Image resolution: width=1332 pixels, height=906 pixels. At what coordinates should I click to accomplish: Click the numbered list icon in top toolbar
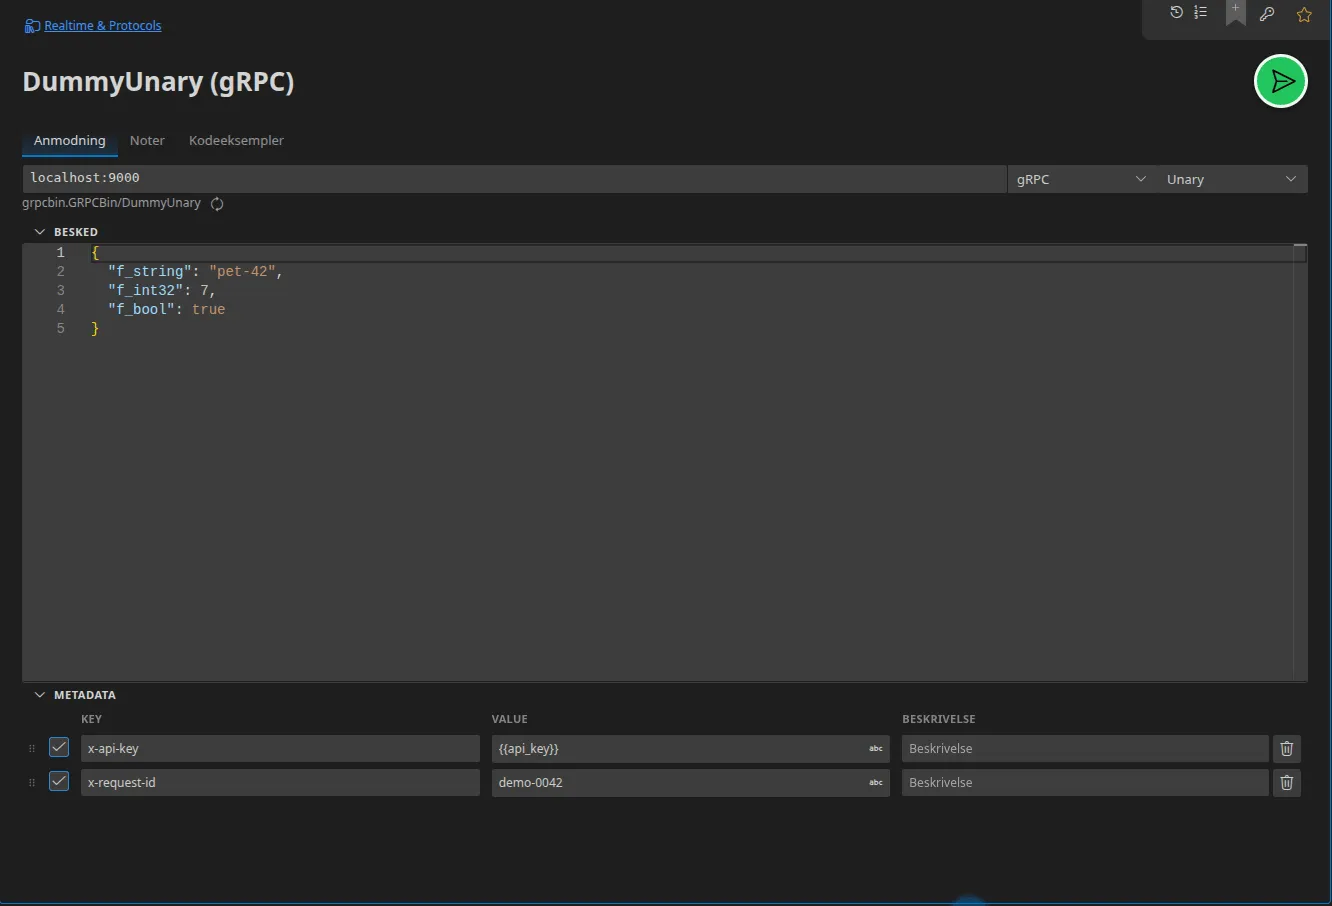pos(1200,13)
